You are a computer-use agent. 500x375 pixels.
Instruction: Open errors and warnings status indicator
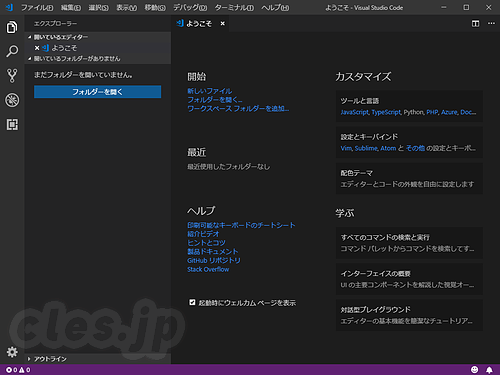point(18,370)
